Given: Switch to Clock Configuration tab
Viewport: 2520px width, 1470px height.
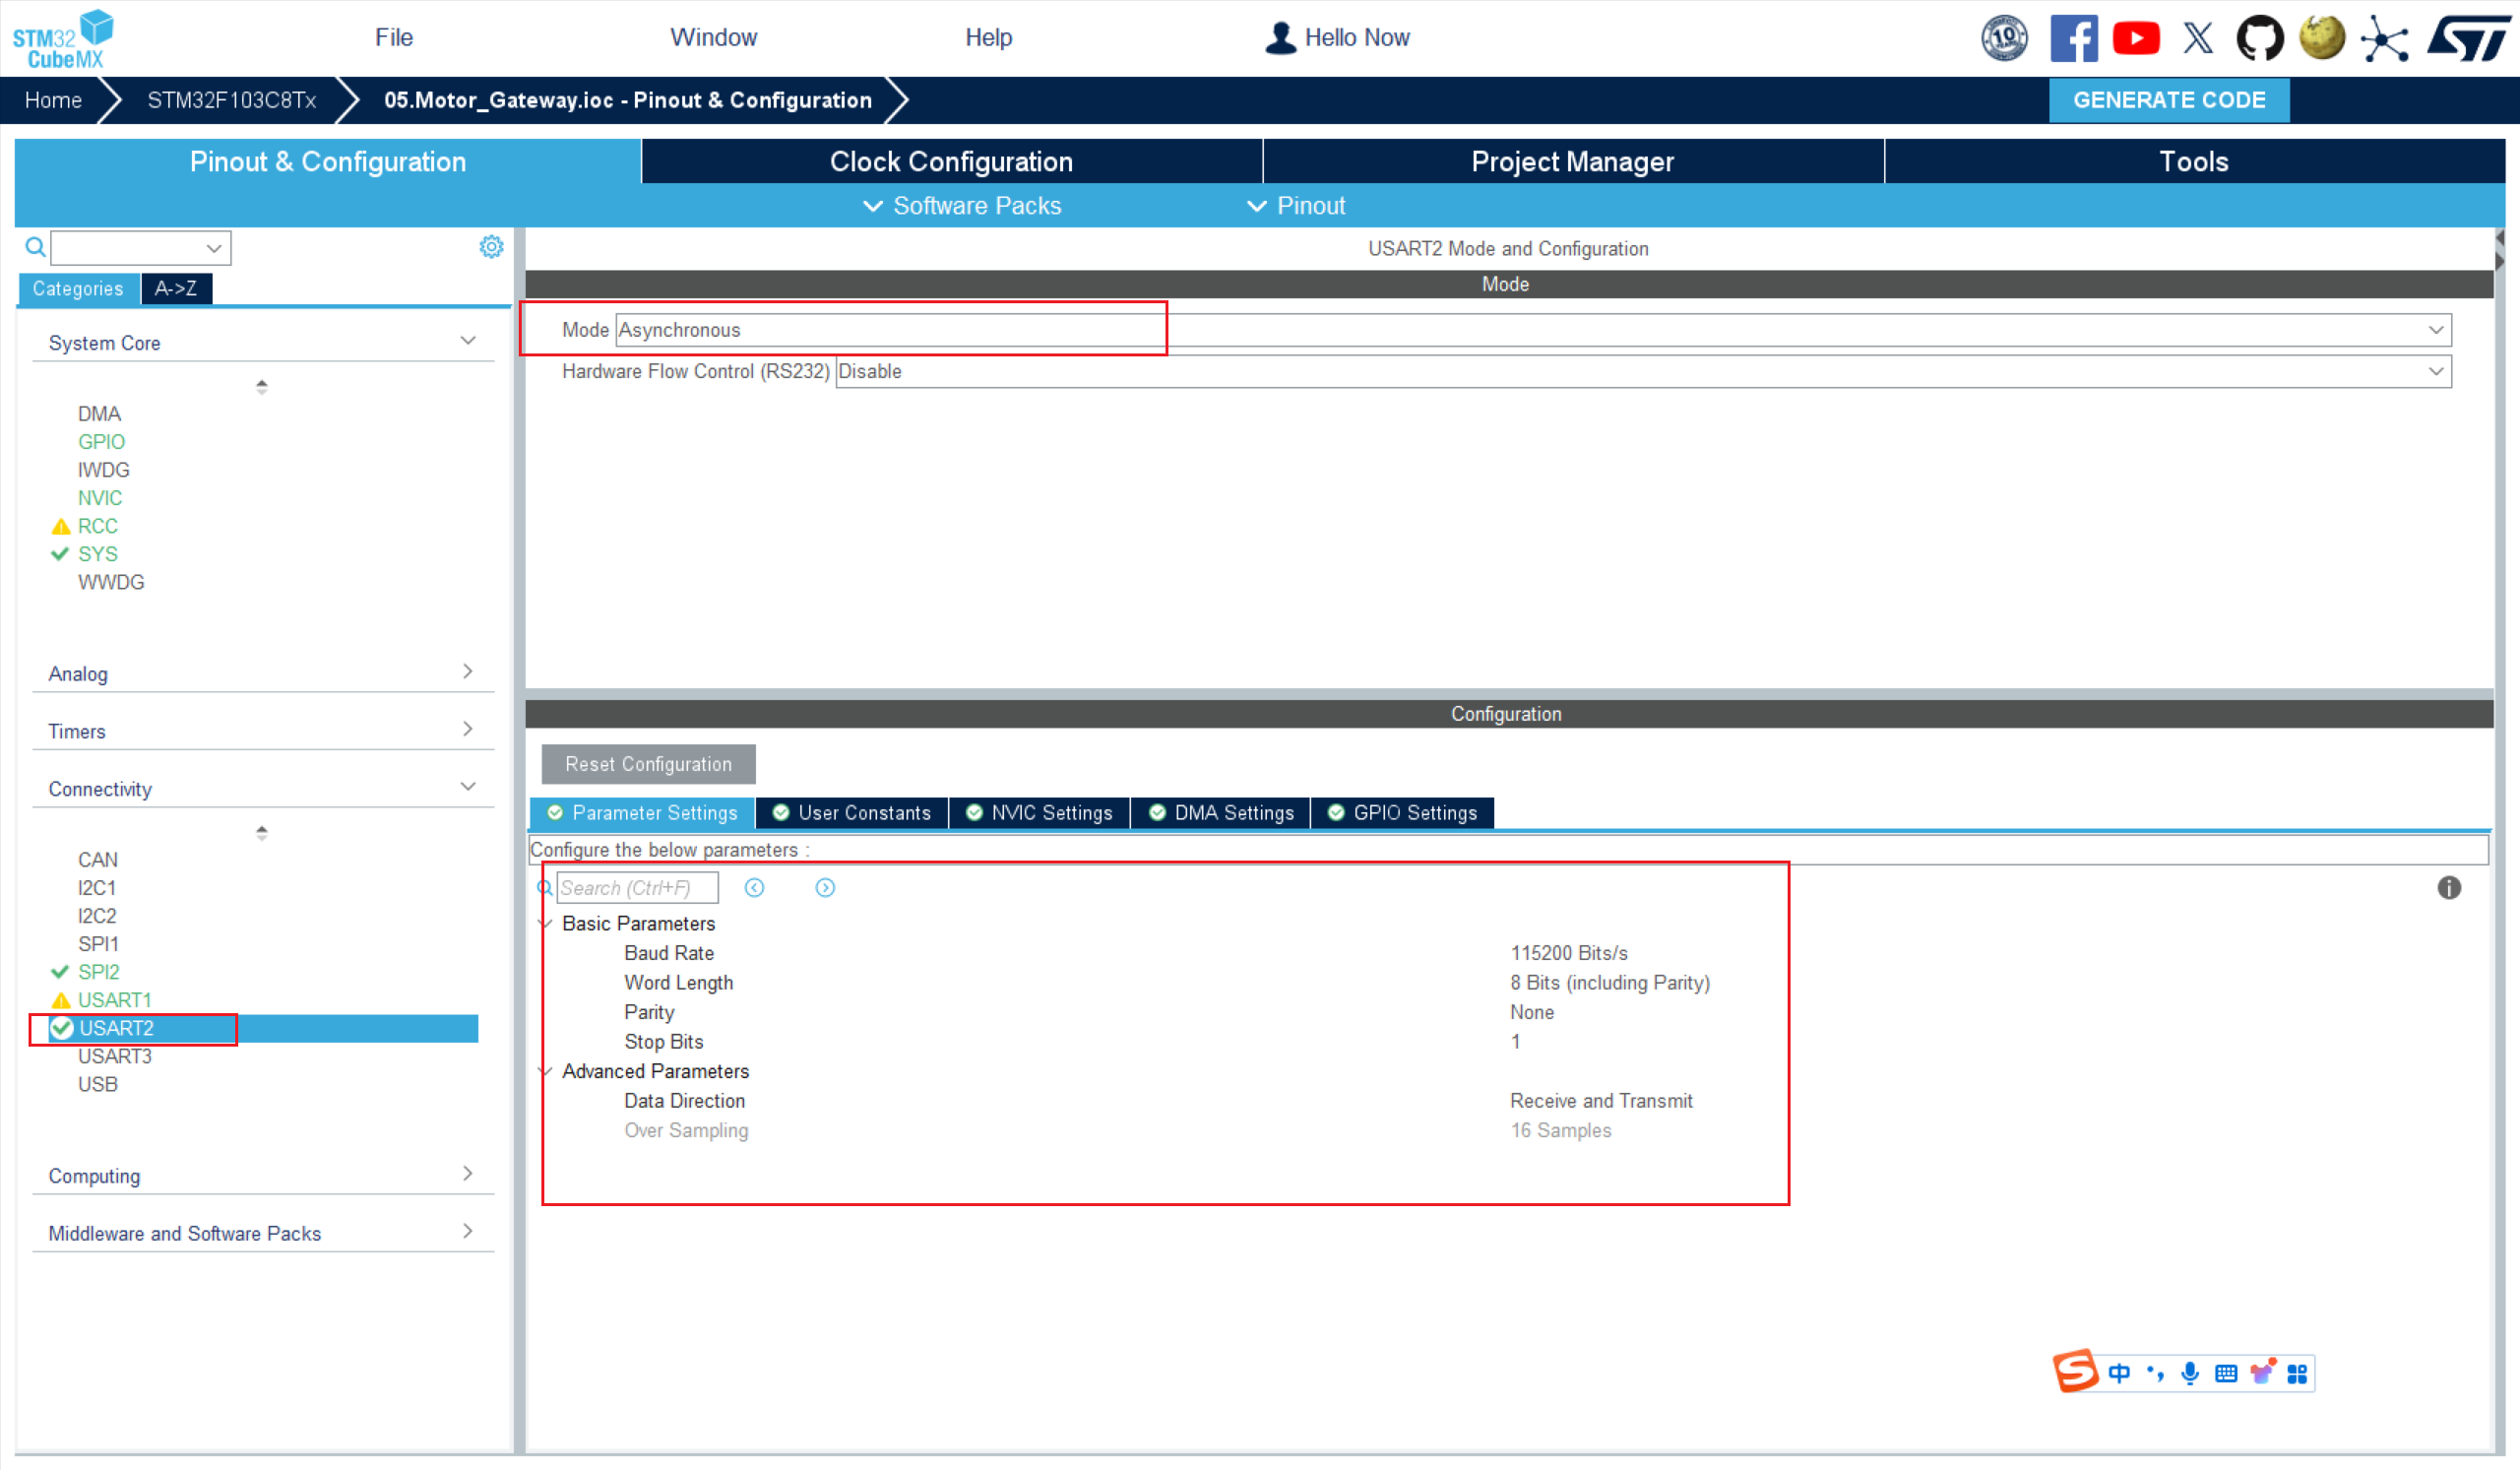Looking at the screenshot, I should 950,161.
